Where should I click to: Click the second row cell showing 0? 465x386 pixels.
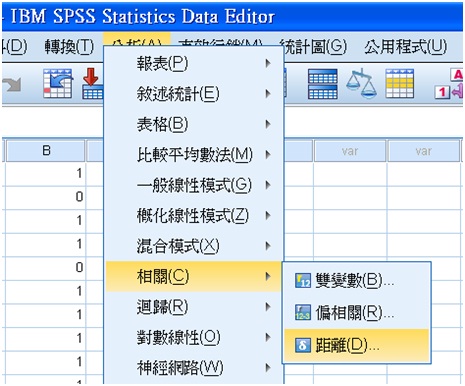46,197
